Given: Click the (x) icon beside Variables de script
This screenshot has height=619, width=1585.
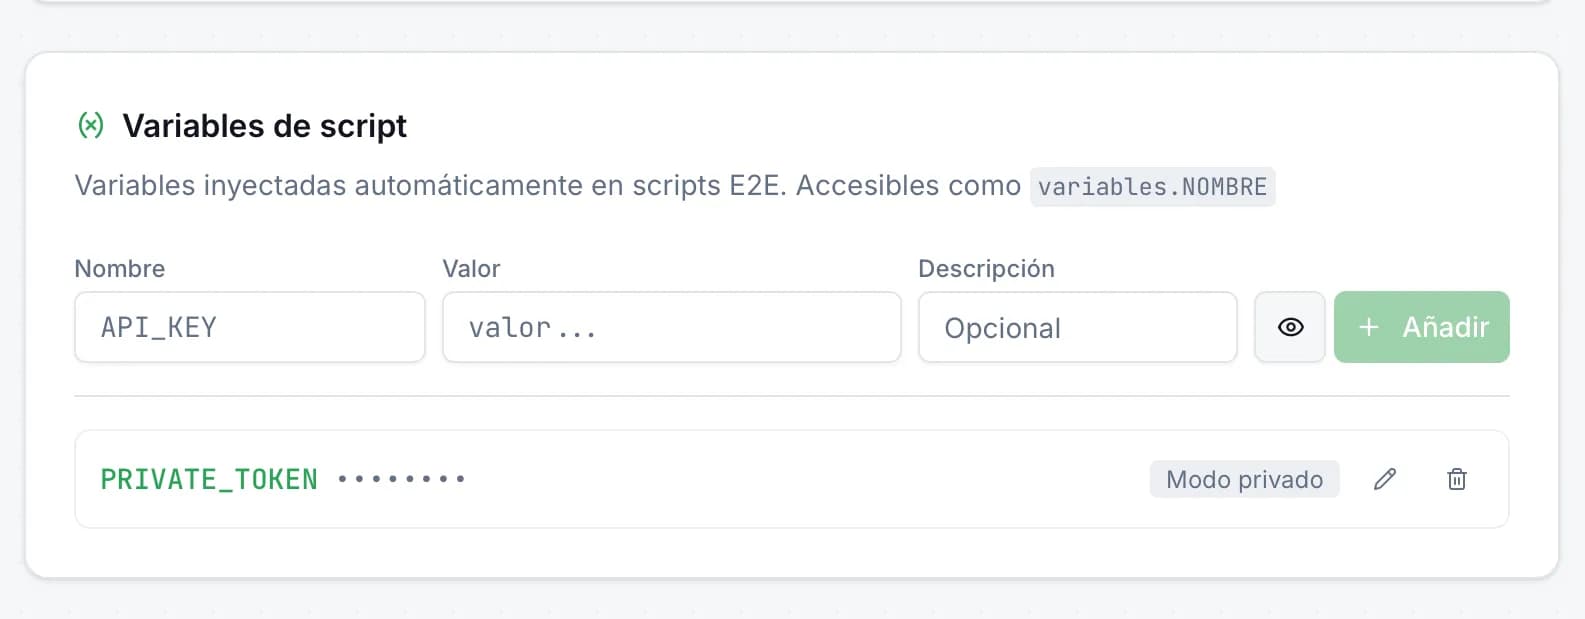Looking at the screenshot, I should click(x=91, y=125).
